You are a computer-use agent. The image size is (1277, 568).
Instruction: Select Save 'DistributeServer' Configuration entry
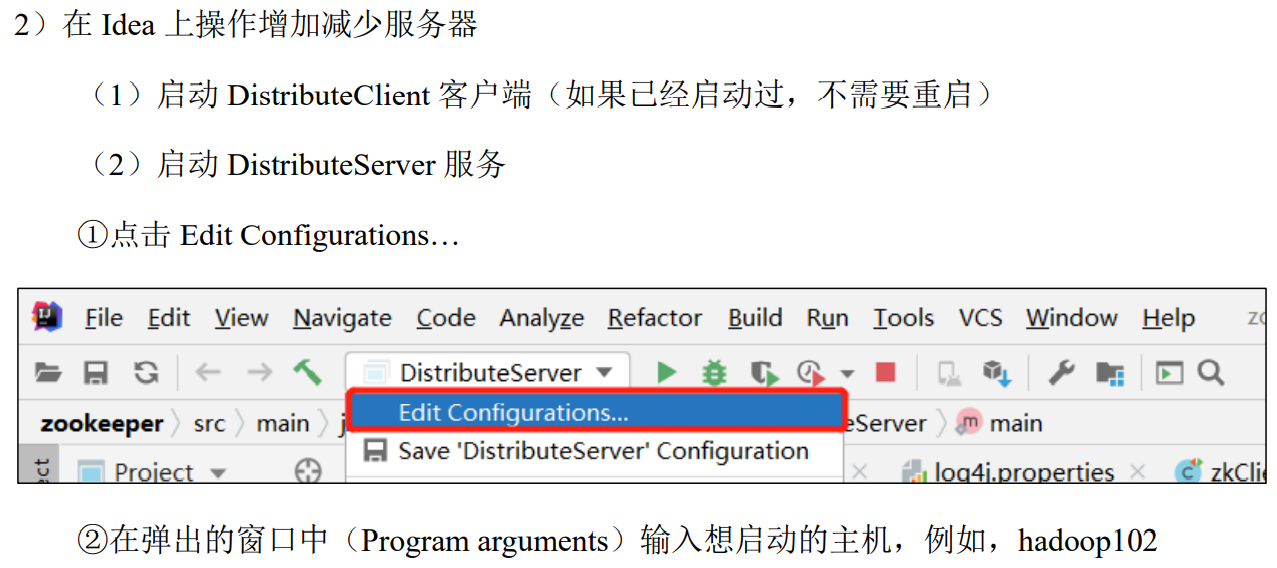[596, 451]
